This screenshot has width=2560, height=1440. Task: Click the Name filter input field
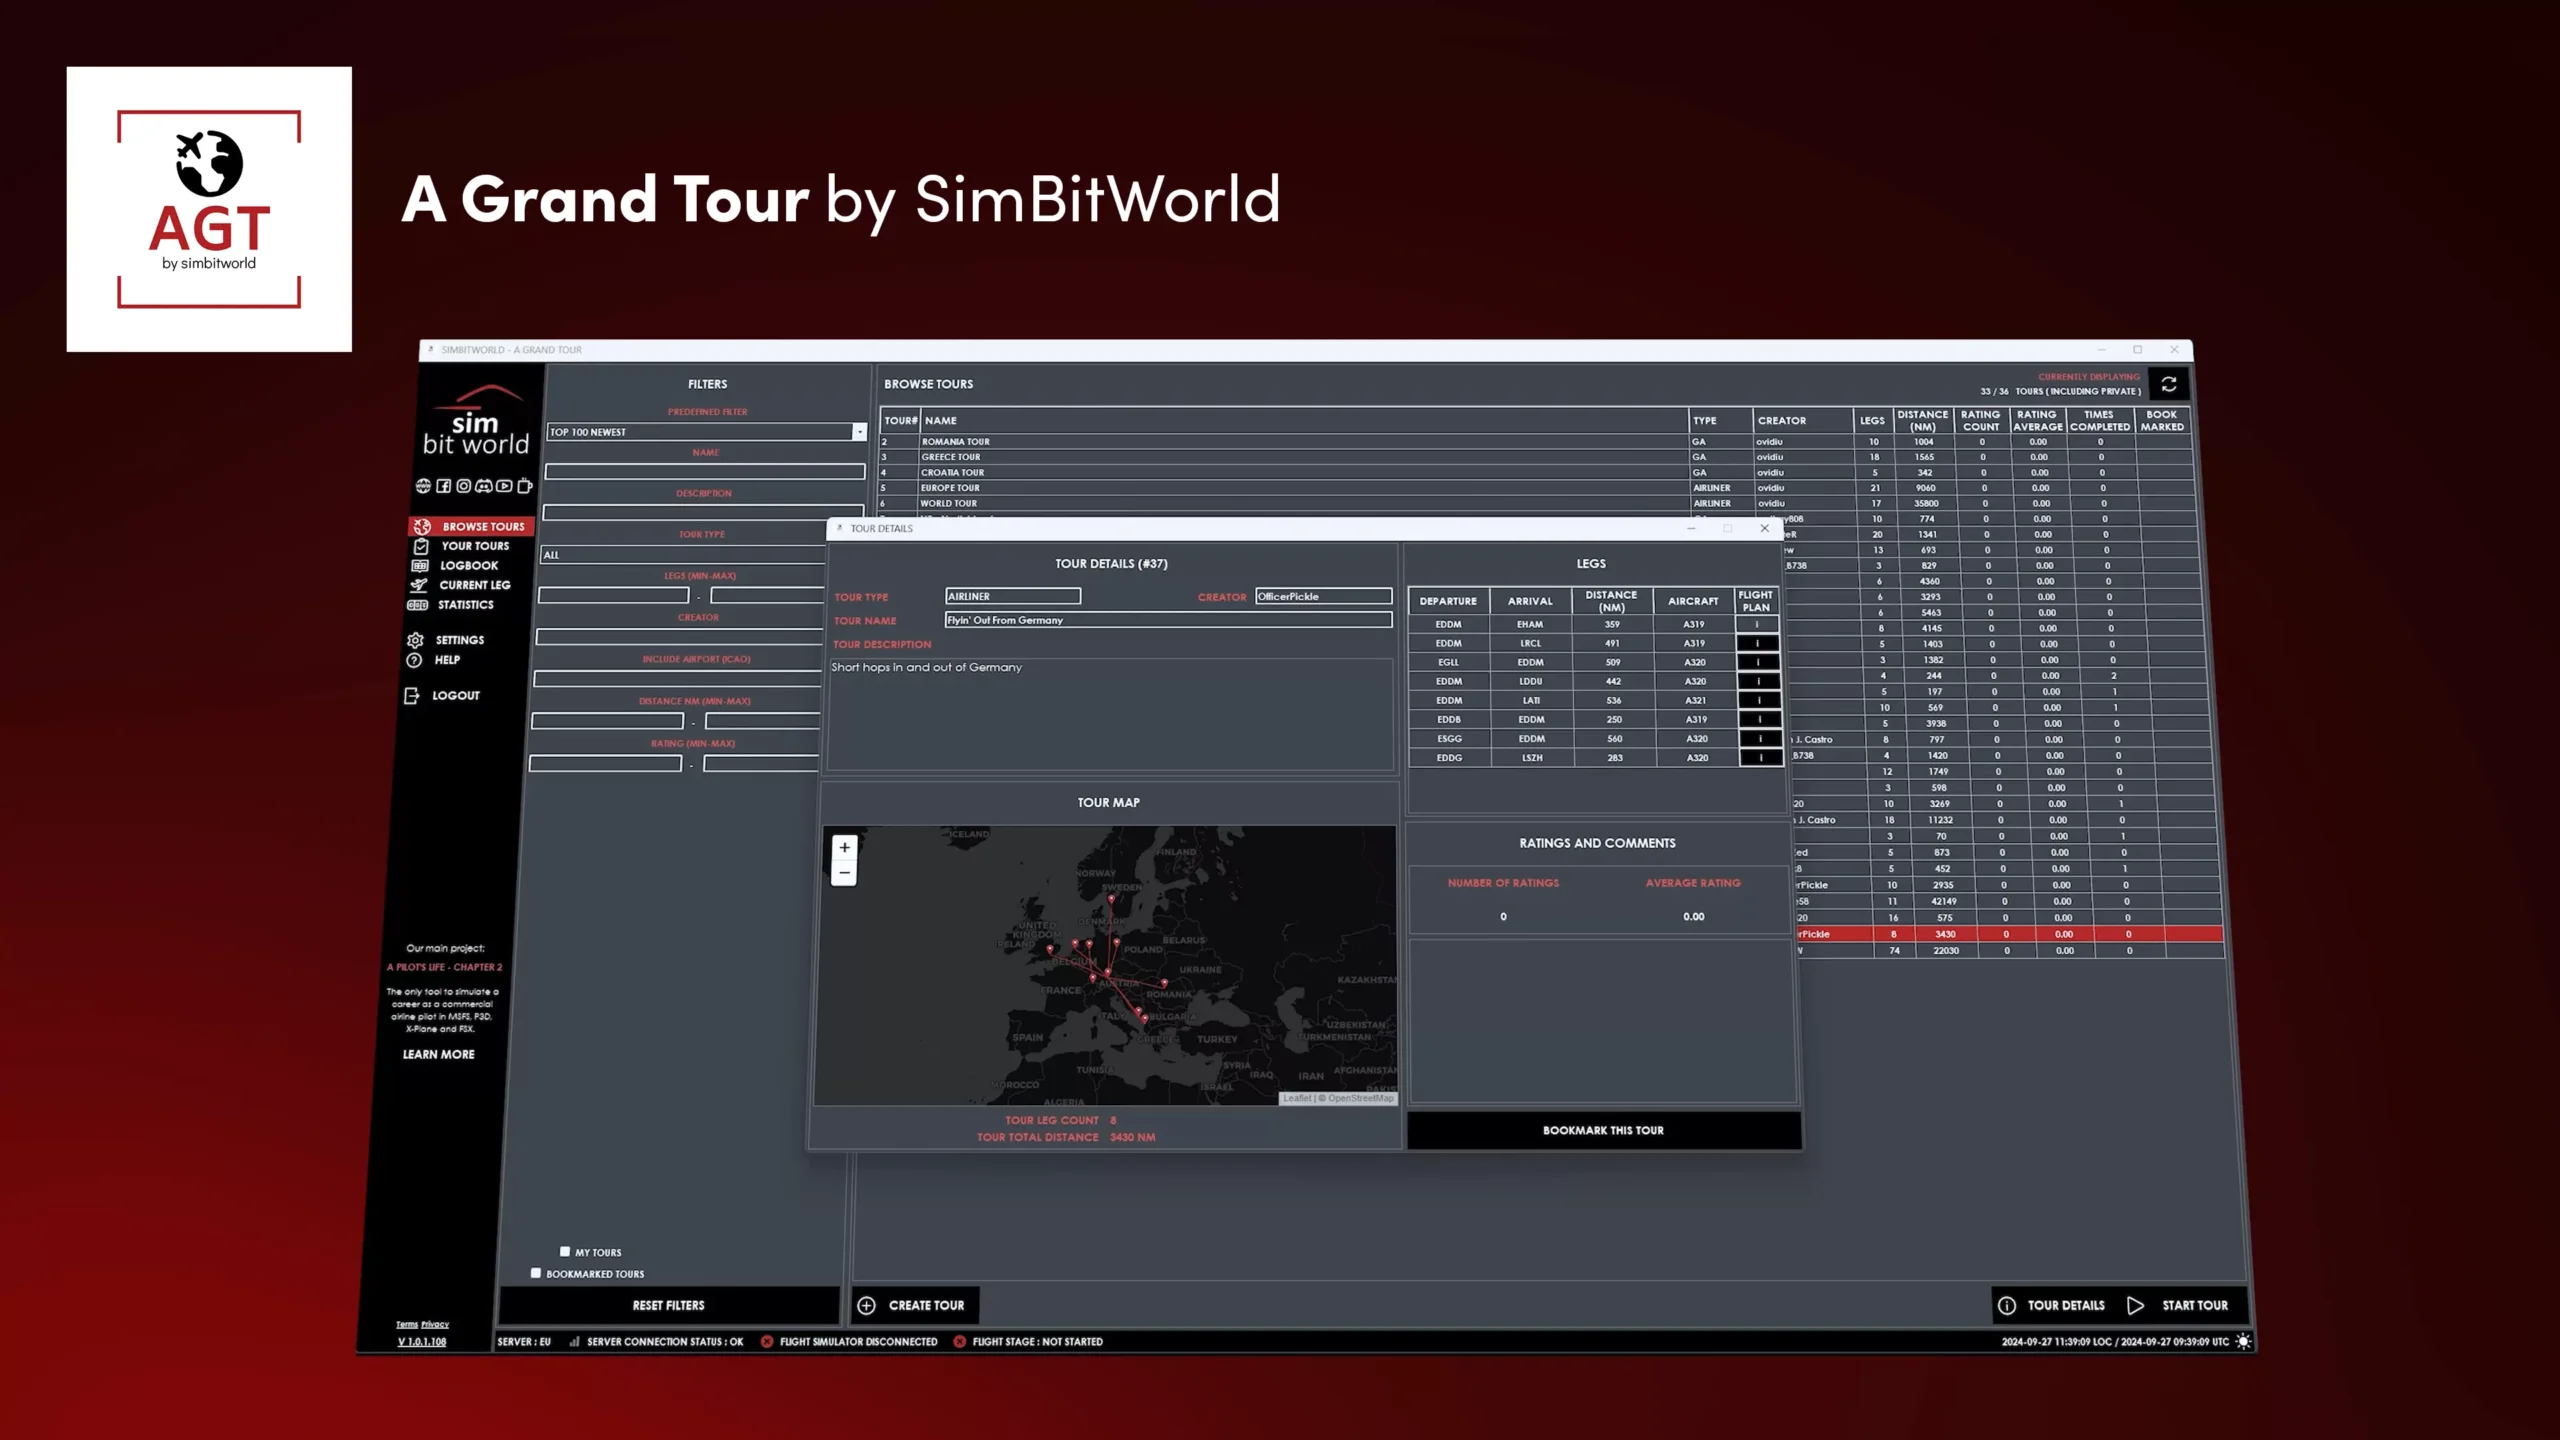pos(705,471)
